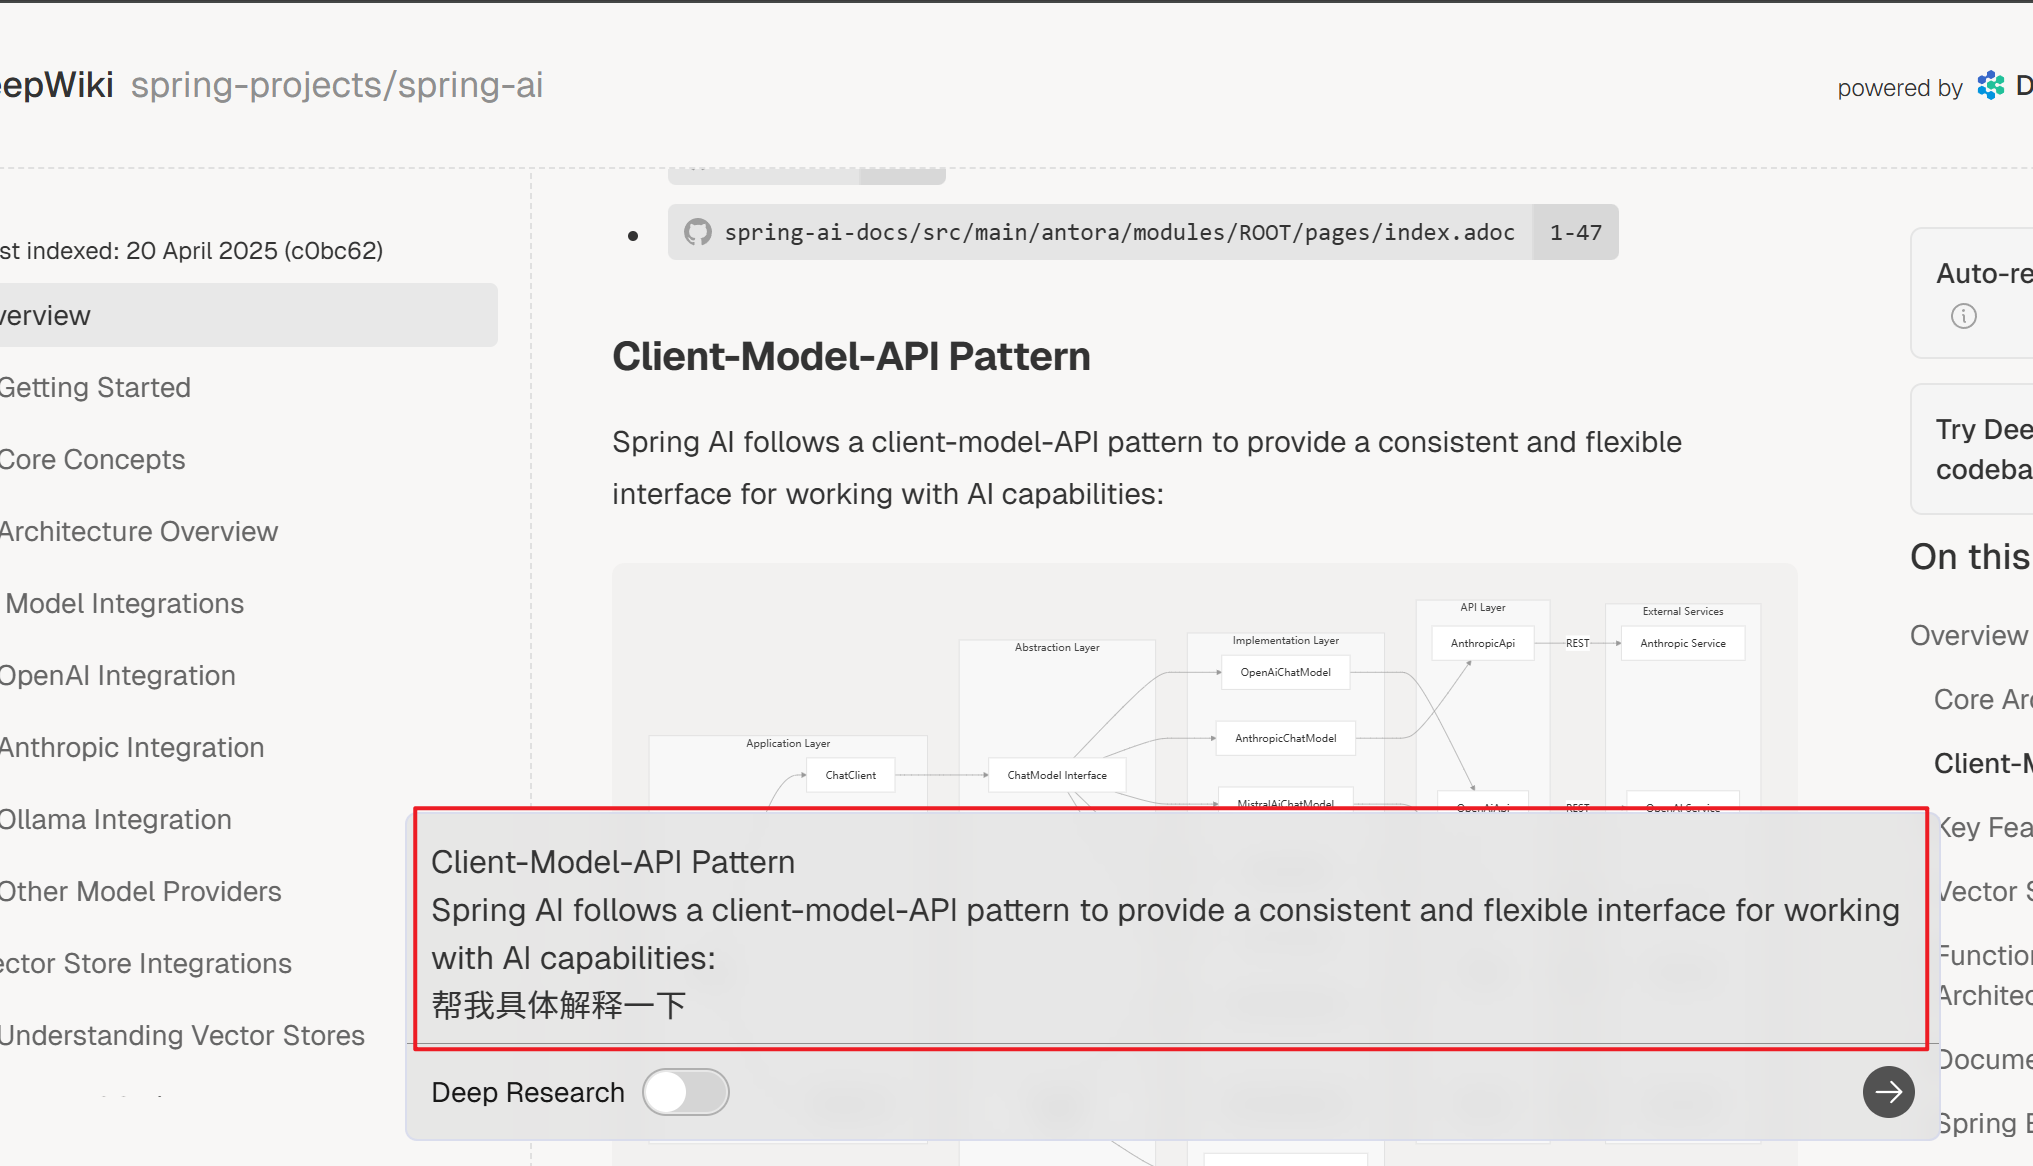Open Ollama Integration in sidebar
This screenshot has width=2033, height=1166.
[x=115, y=820]
